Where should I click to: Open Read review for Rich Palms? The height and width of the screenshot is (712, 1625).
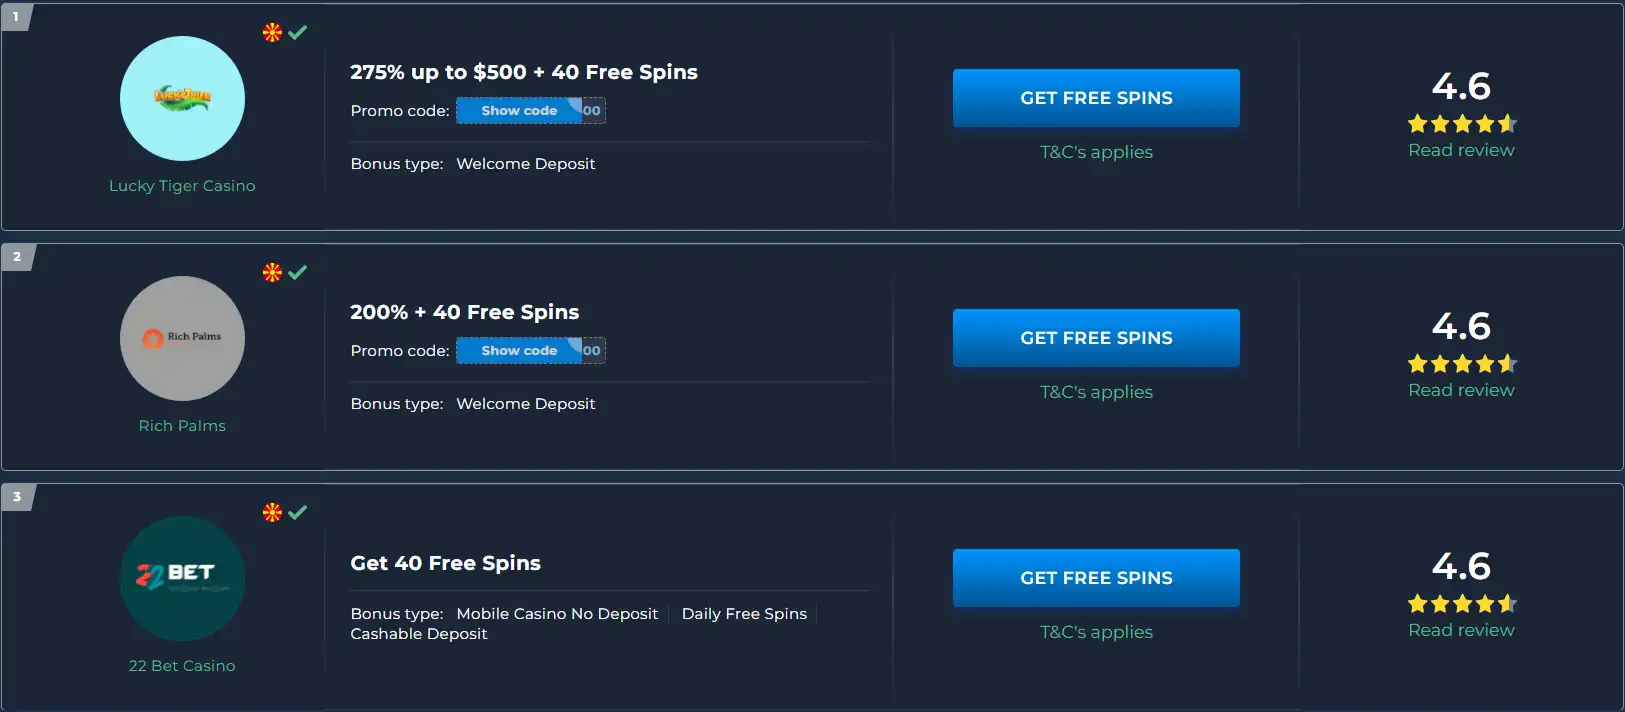1461,390
